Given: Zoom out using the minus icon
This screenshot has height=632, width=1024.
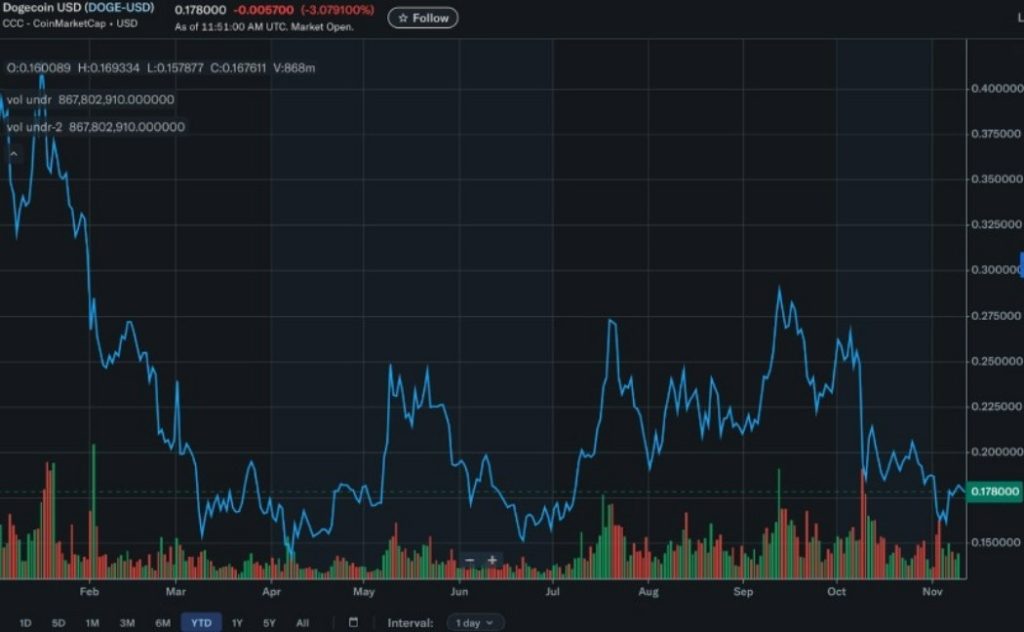Looking at the screenshot, I should point(470,560).
